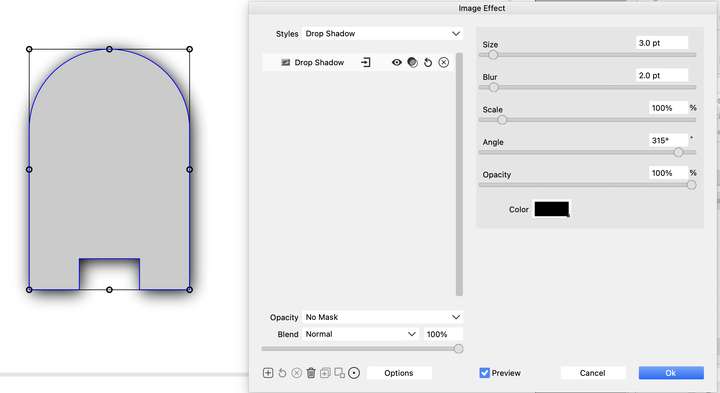
Task: Click the right-middle selection handle of shape
Action: (x=189, y=169)
